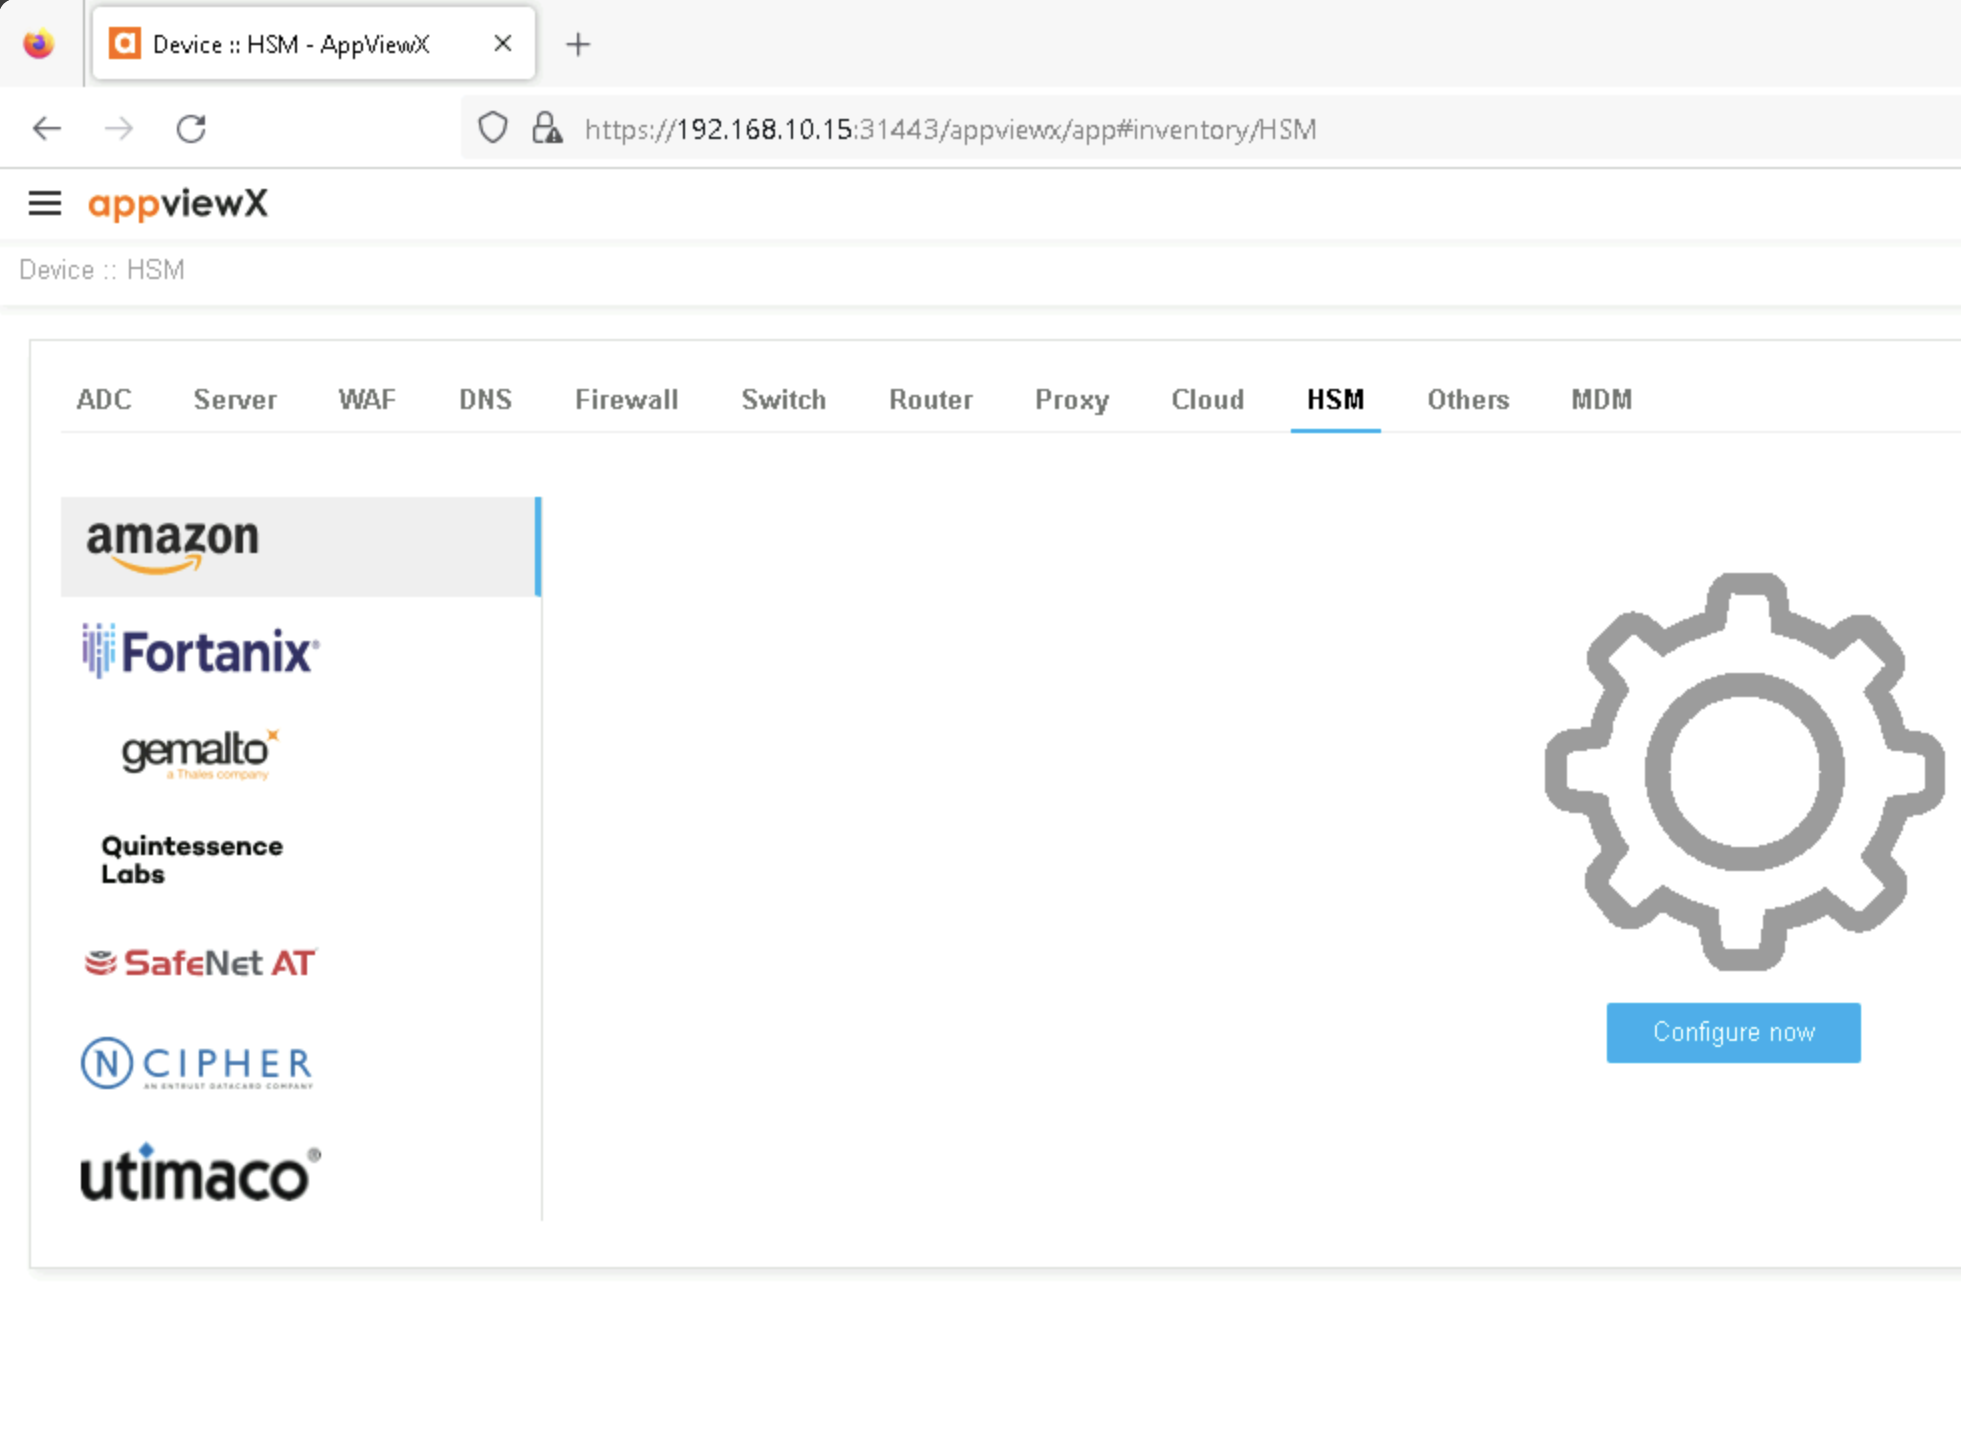Screen dimensions: 1961x1450
Task: View site security padlock information
Action: coord(547,129)
